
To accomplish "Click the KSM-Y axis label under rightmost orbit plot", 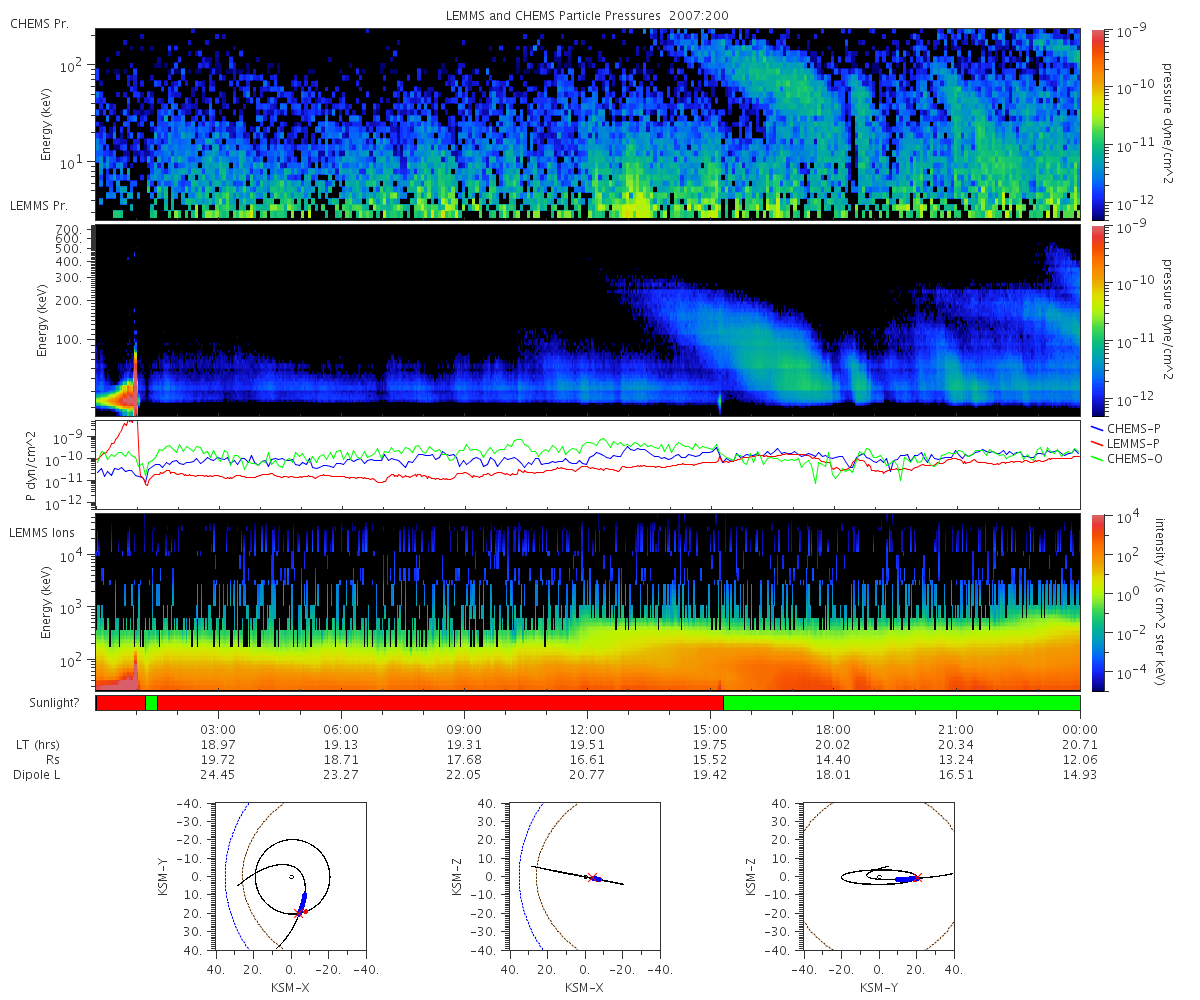I will [x=878, y=987].
